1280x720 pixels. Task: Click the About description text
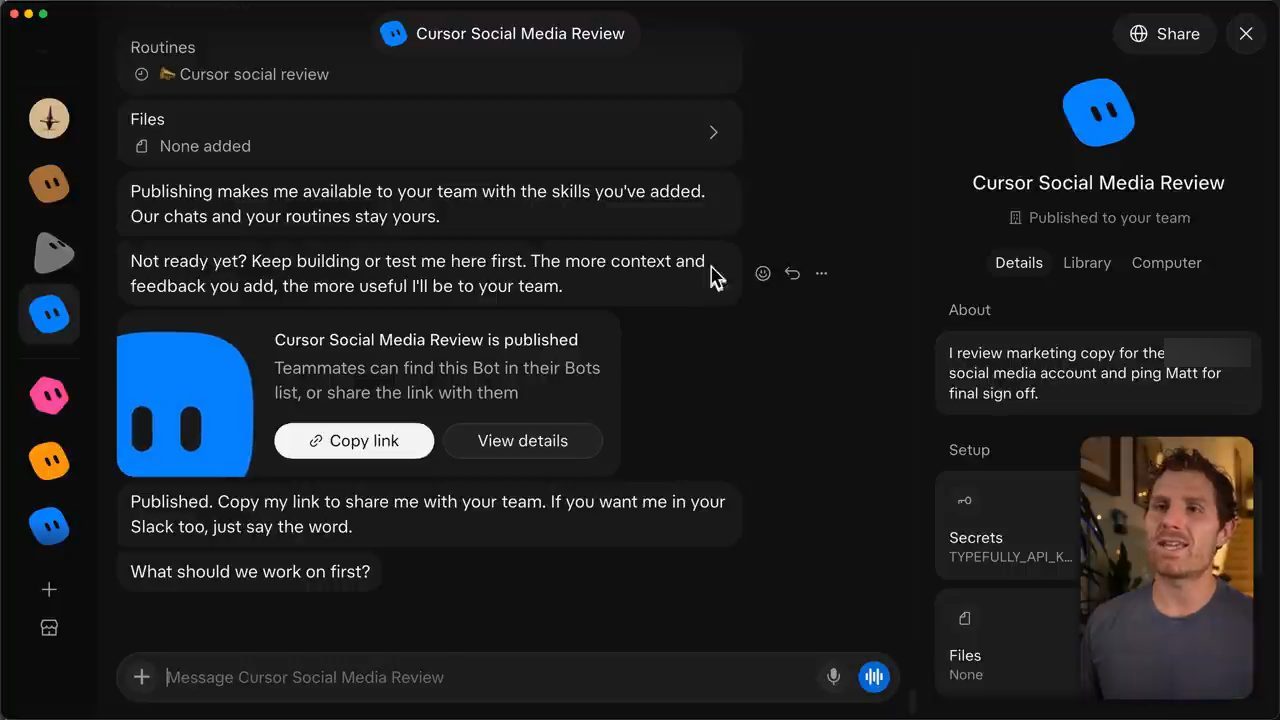coord(1098,373)
